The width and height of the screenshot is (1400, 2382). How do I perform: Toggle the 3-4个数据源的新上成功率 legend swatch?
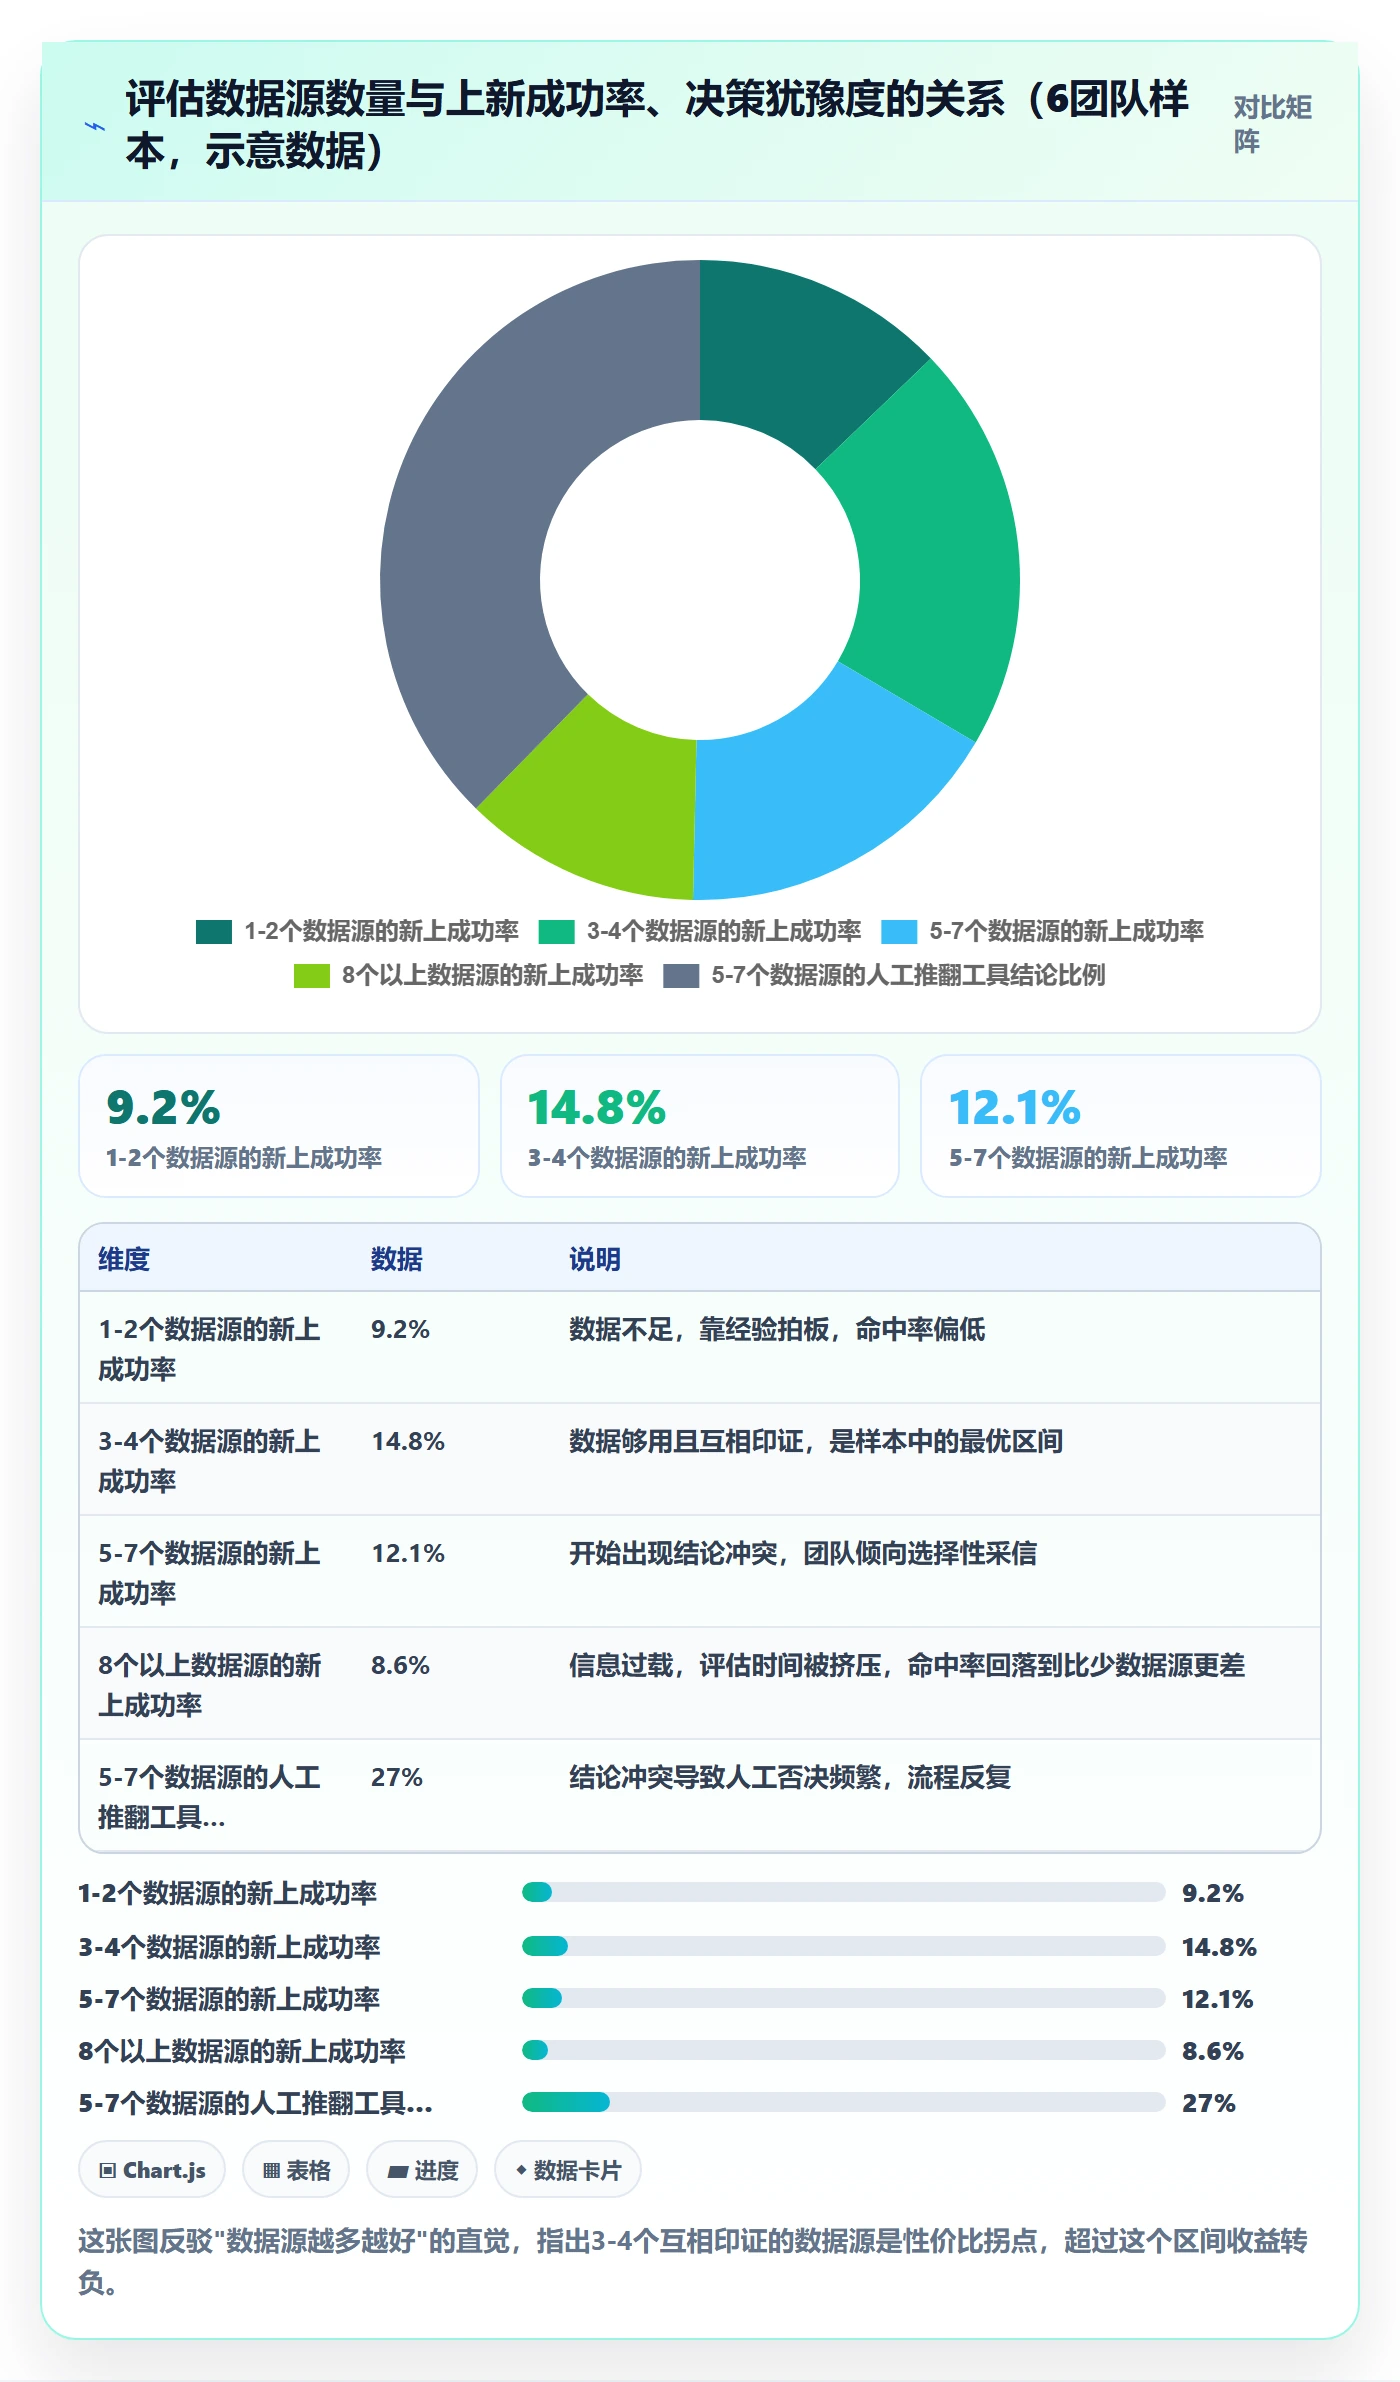click(x=556, y=932)
